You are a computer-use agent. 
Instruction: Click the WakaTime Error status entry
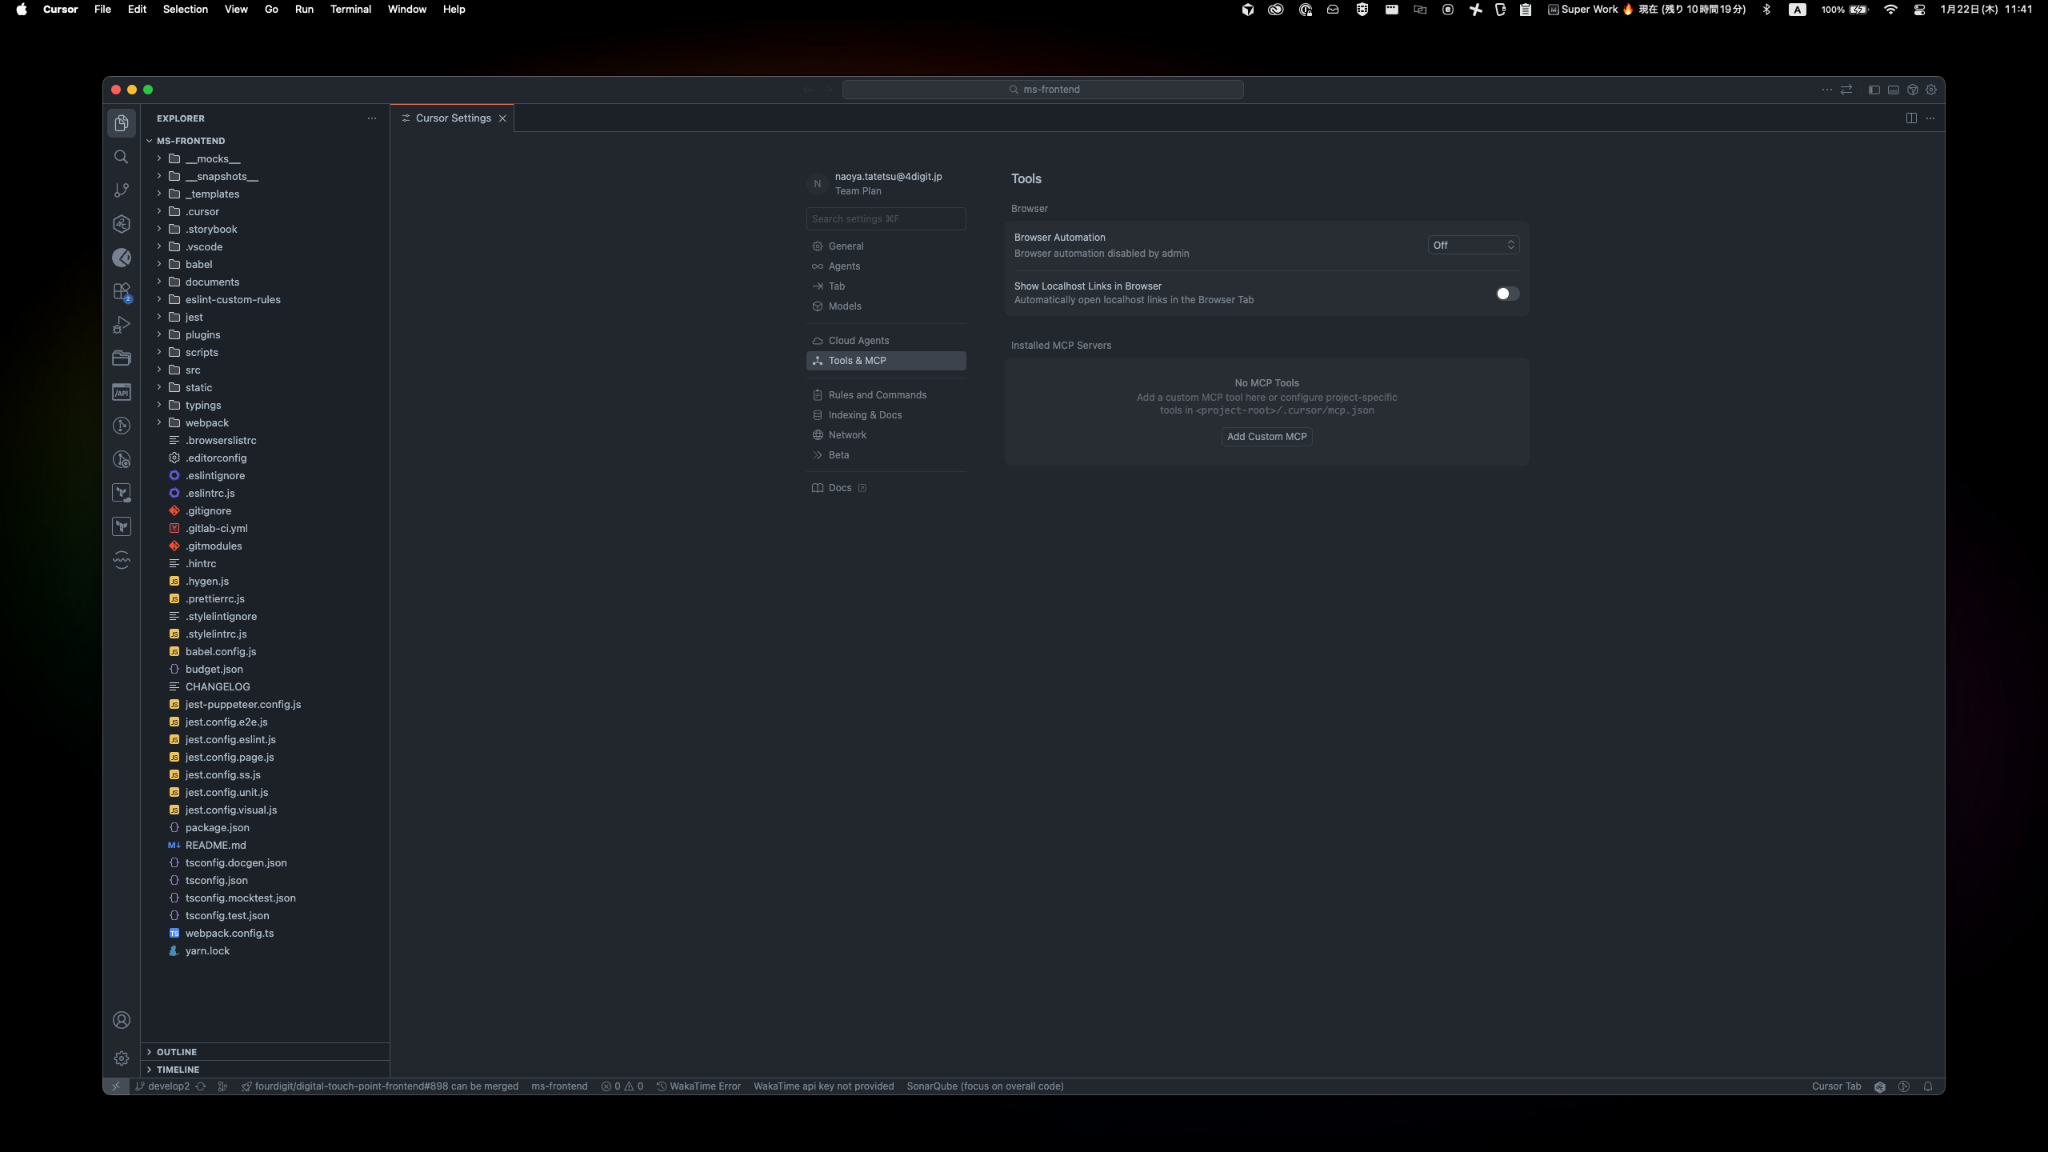[x=699, y=1086]
